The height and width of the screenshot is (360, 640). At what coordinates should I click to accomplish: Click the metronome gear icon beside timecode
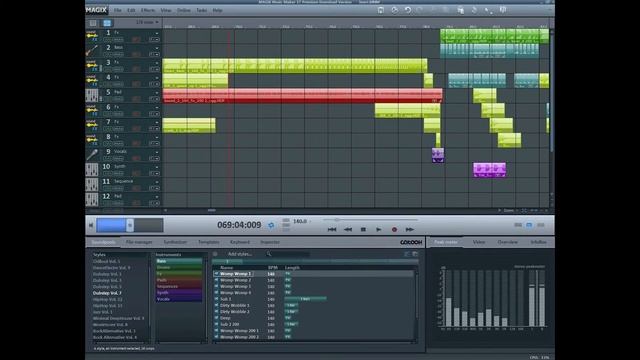[271, 225]
